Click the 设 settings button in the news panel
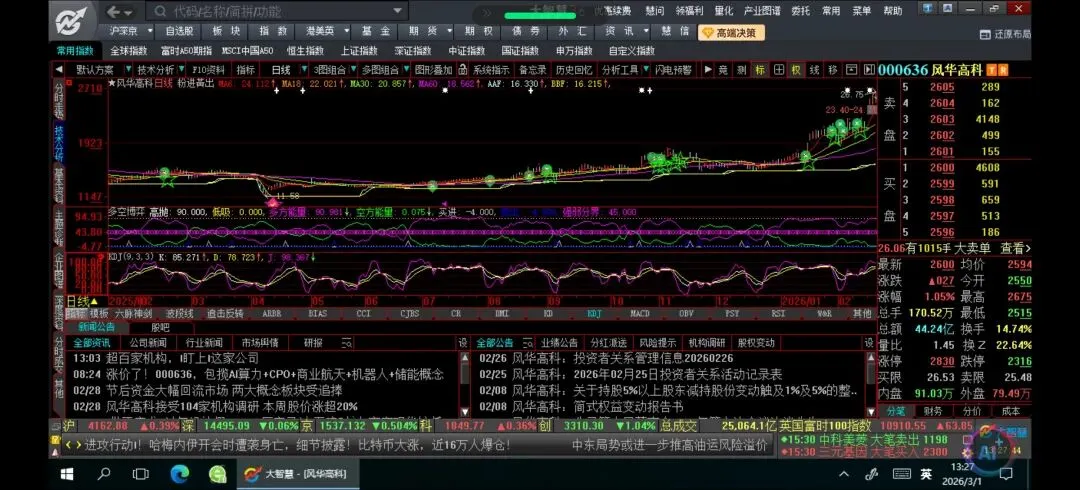The image size is (1080, 490). coord(463,343)
